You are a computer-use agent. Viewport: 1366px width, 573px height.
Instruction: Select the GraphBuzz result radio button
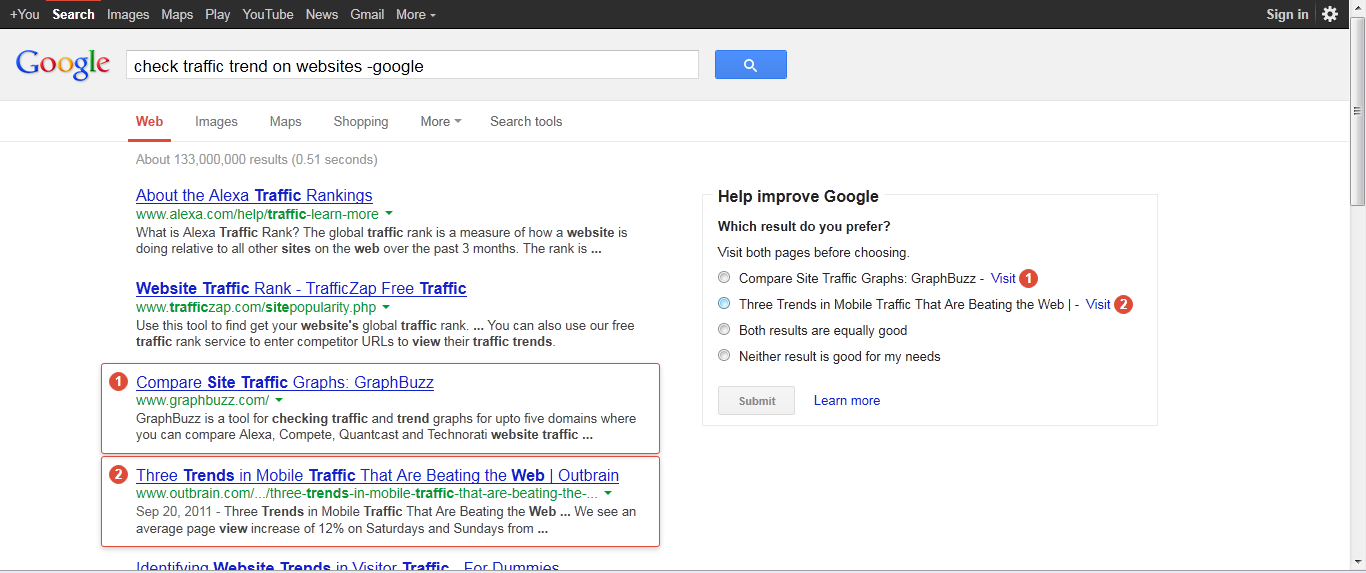[724, 278]
